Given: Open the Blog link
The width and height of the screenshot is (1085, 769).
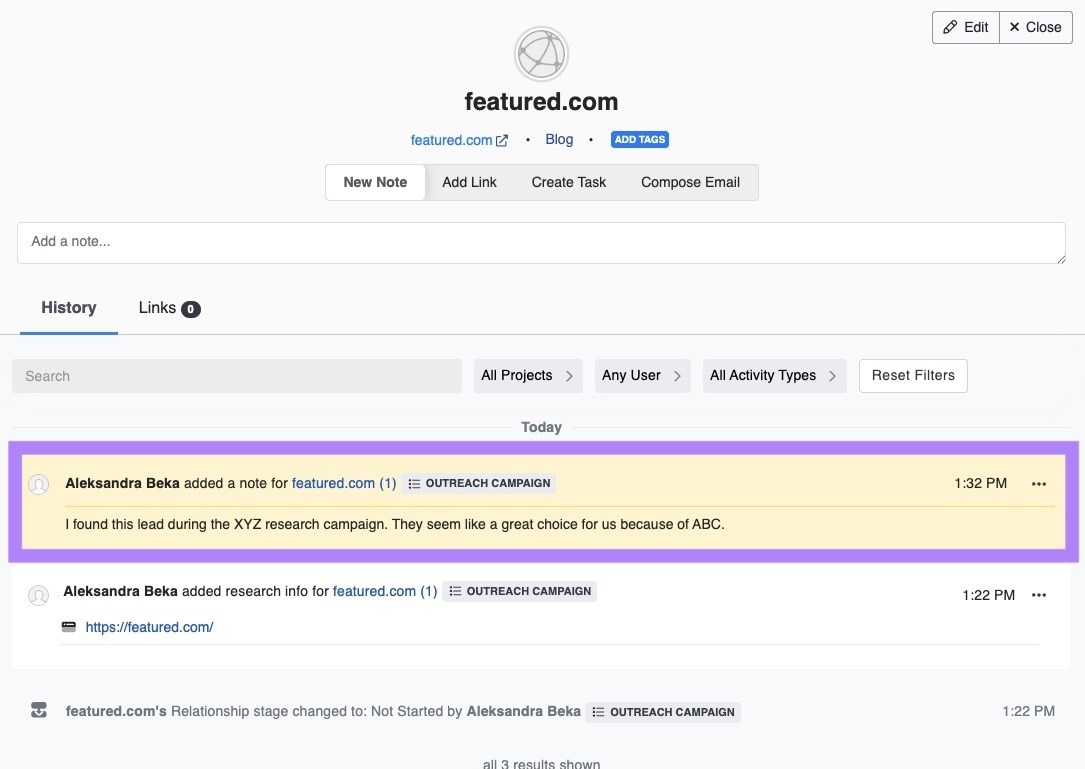Looking at the screenshot, I should [559, 139].
